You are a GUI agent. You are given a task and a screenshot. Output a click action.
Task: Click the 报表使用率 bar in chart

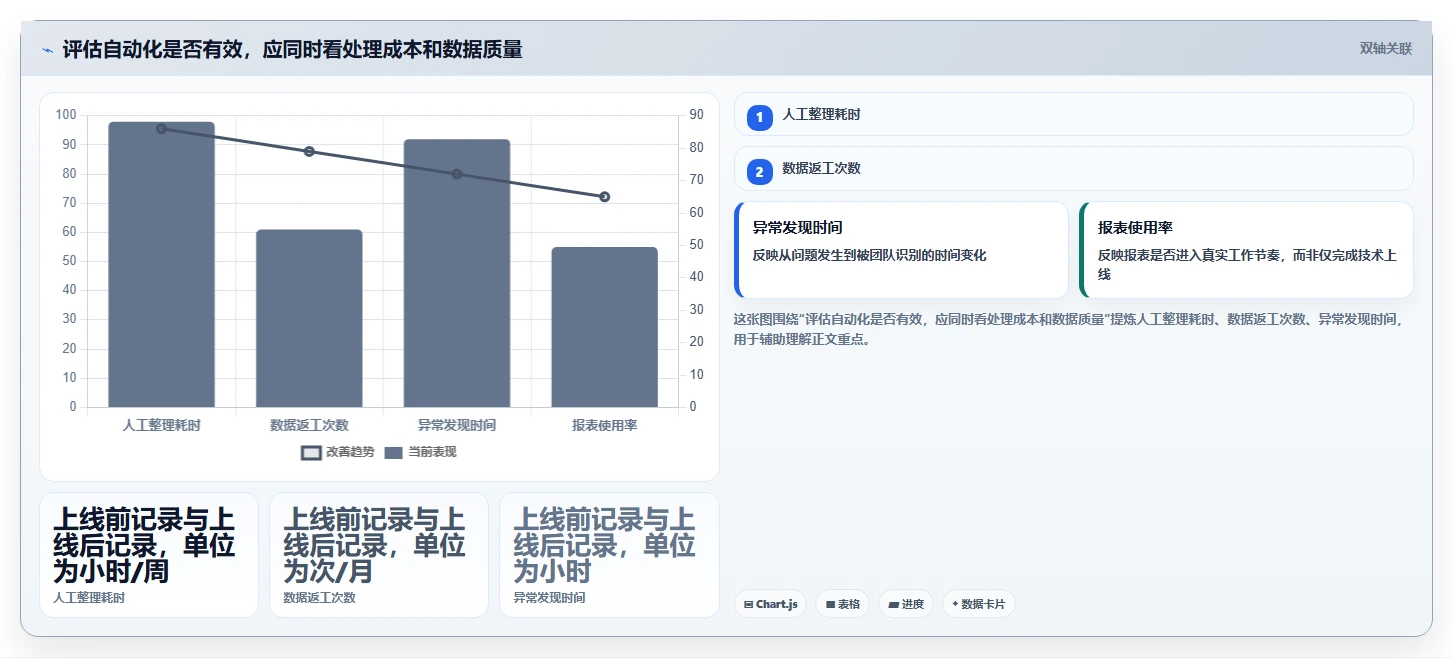pos(605,327)
